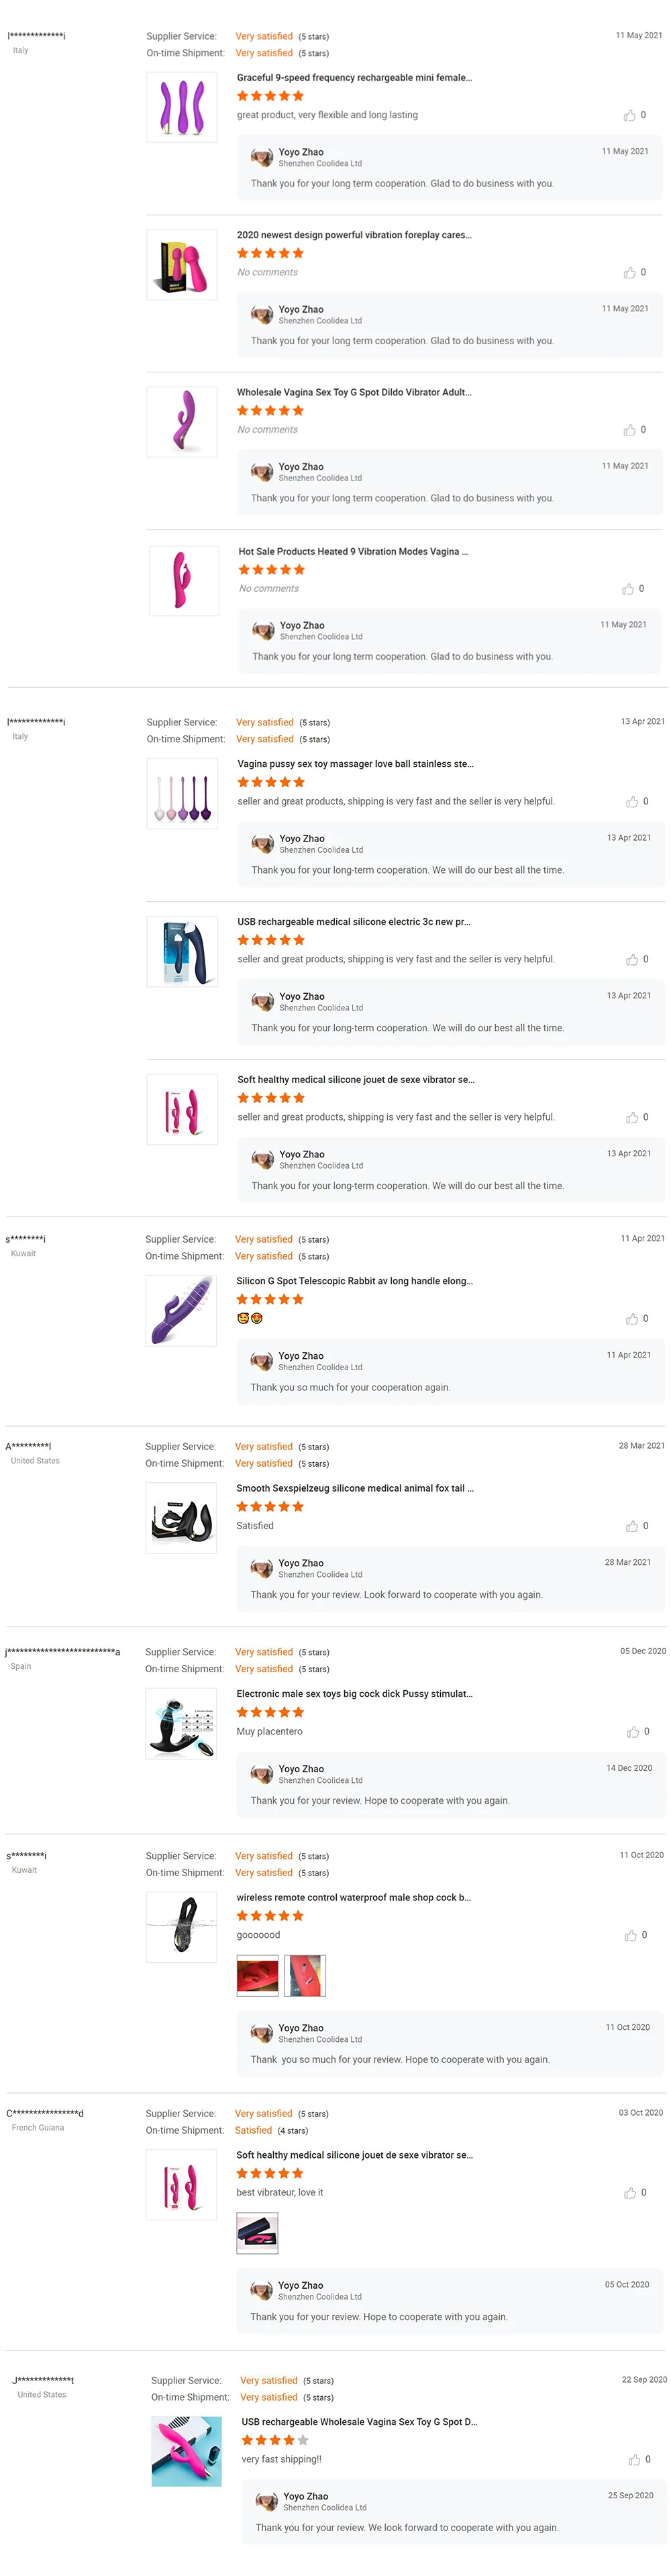The width and height of the screenshot is (671, 2576).
Task: View photo attached to "best vibrateur, love it" review
Action: 257,2233
